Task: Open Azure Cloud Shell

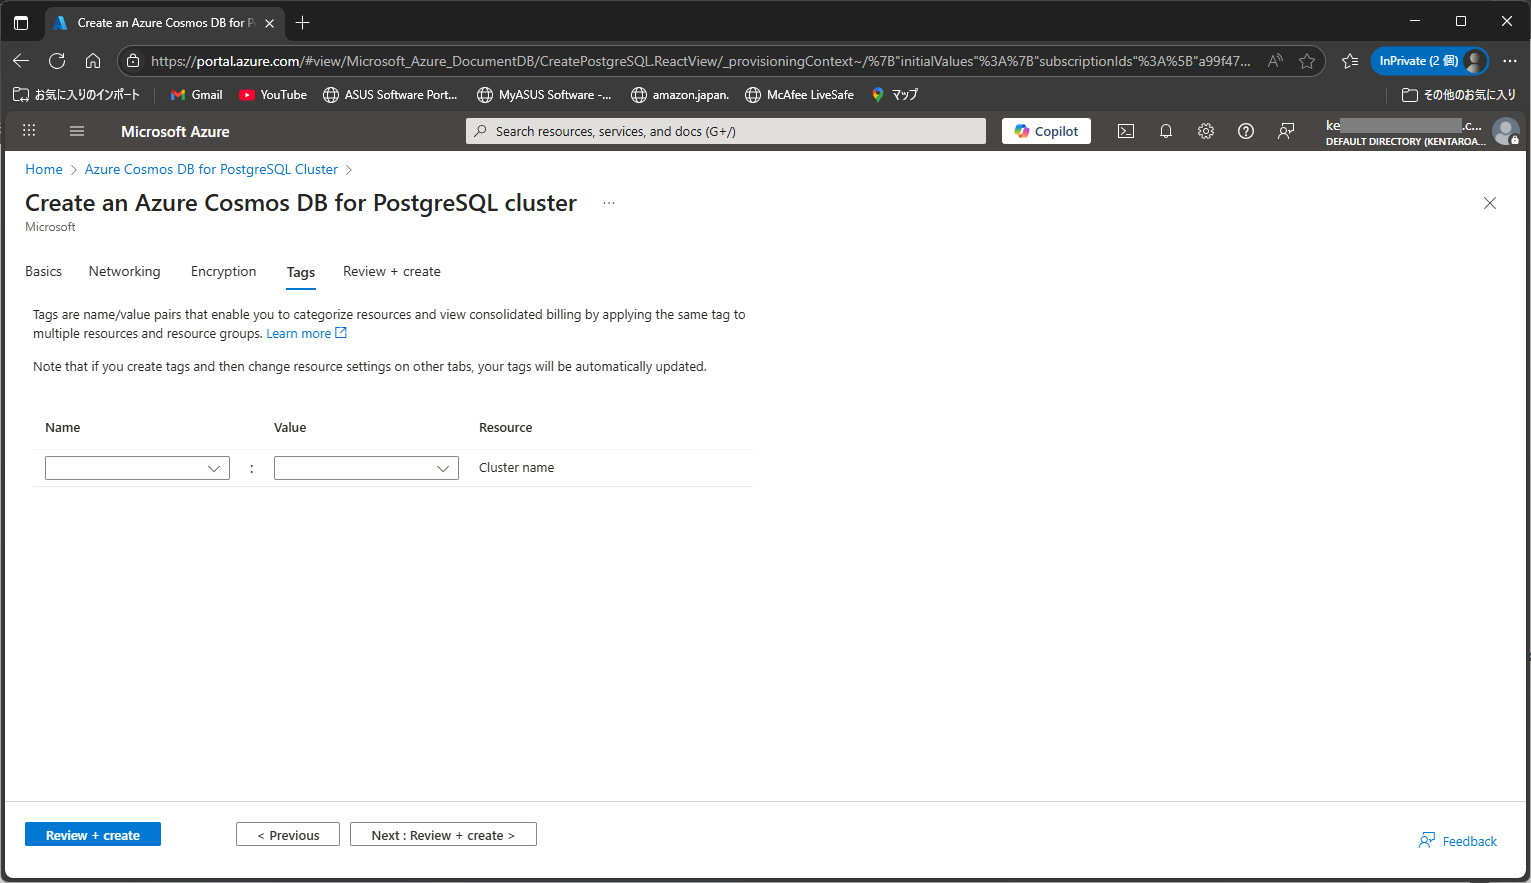Action: (1126, 130)
